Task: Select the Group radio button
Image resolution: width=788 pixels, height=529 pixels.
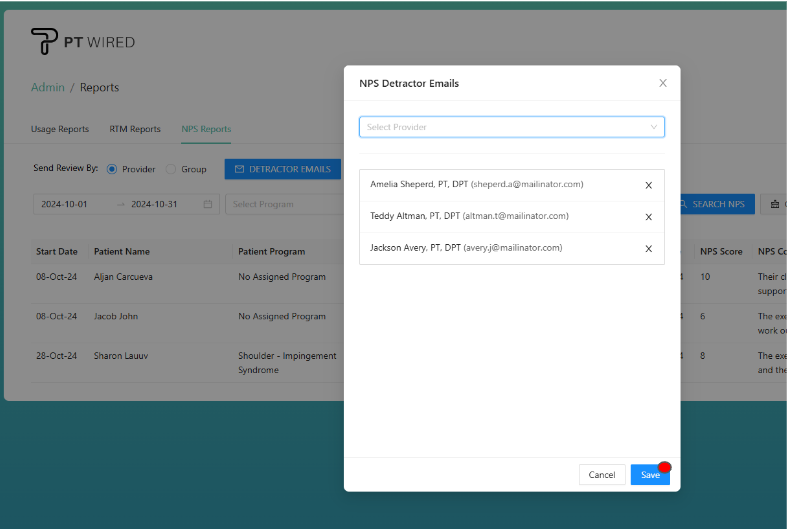Action: coord(170,169)
